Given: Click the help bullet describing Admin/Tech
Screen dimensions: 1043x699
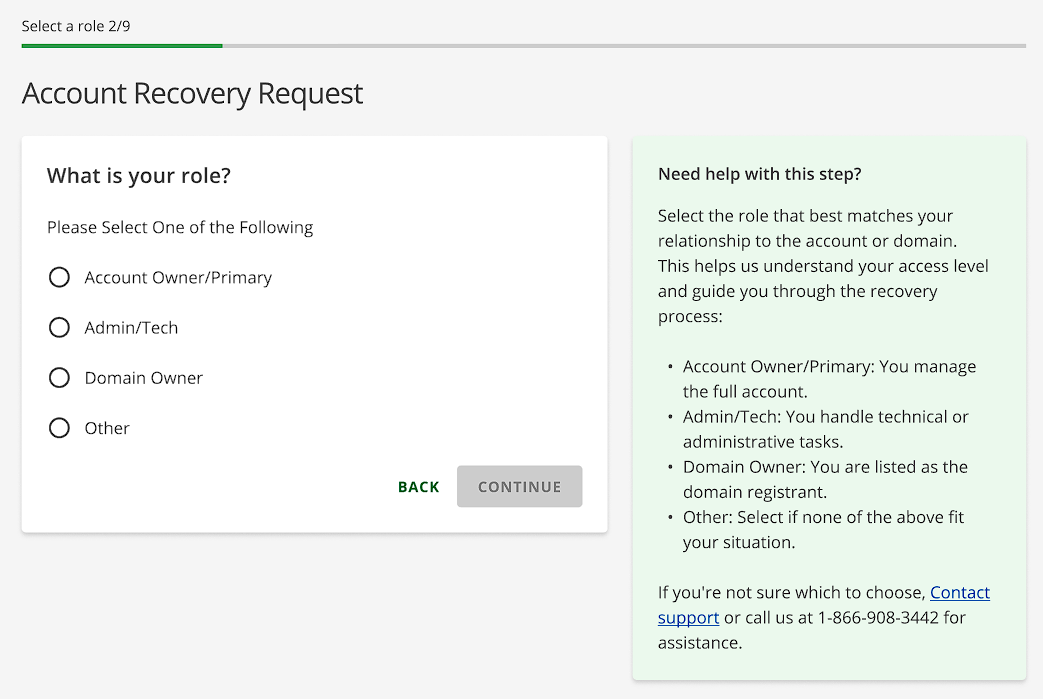Looking at the screenshot, I should click(x=825, y=429).
